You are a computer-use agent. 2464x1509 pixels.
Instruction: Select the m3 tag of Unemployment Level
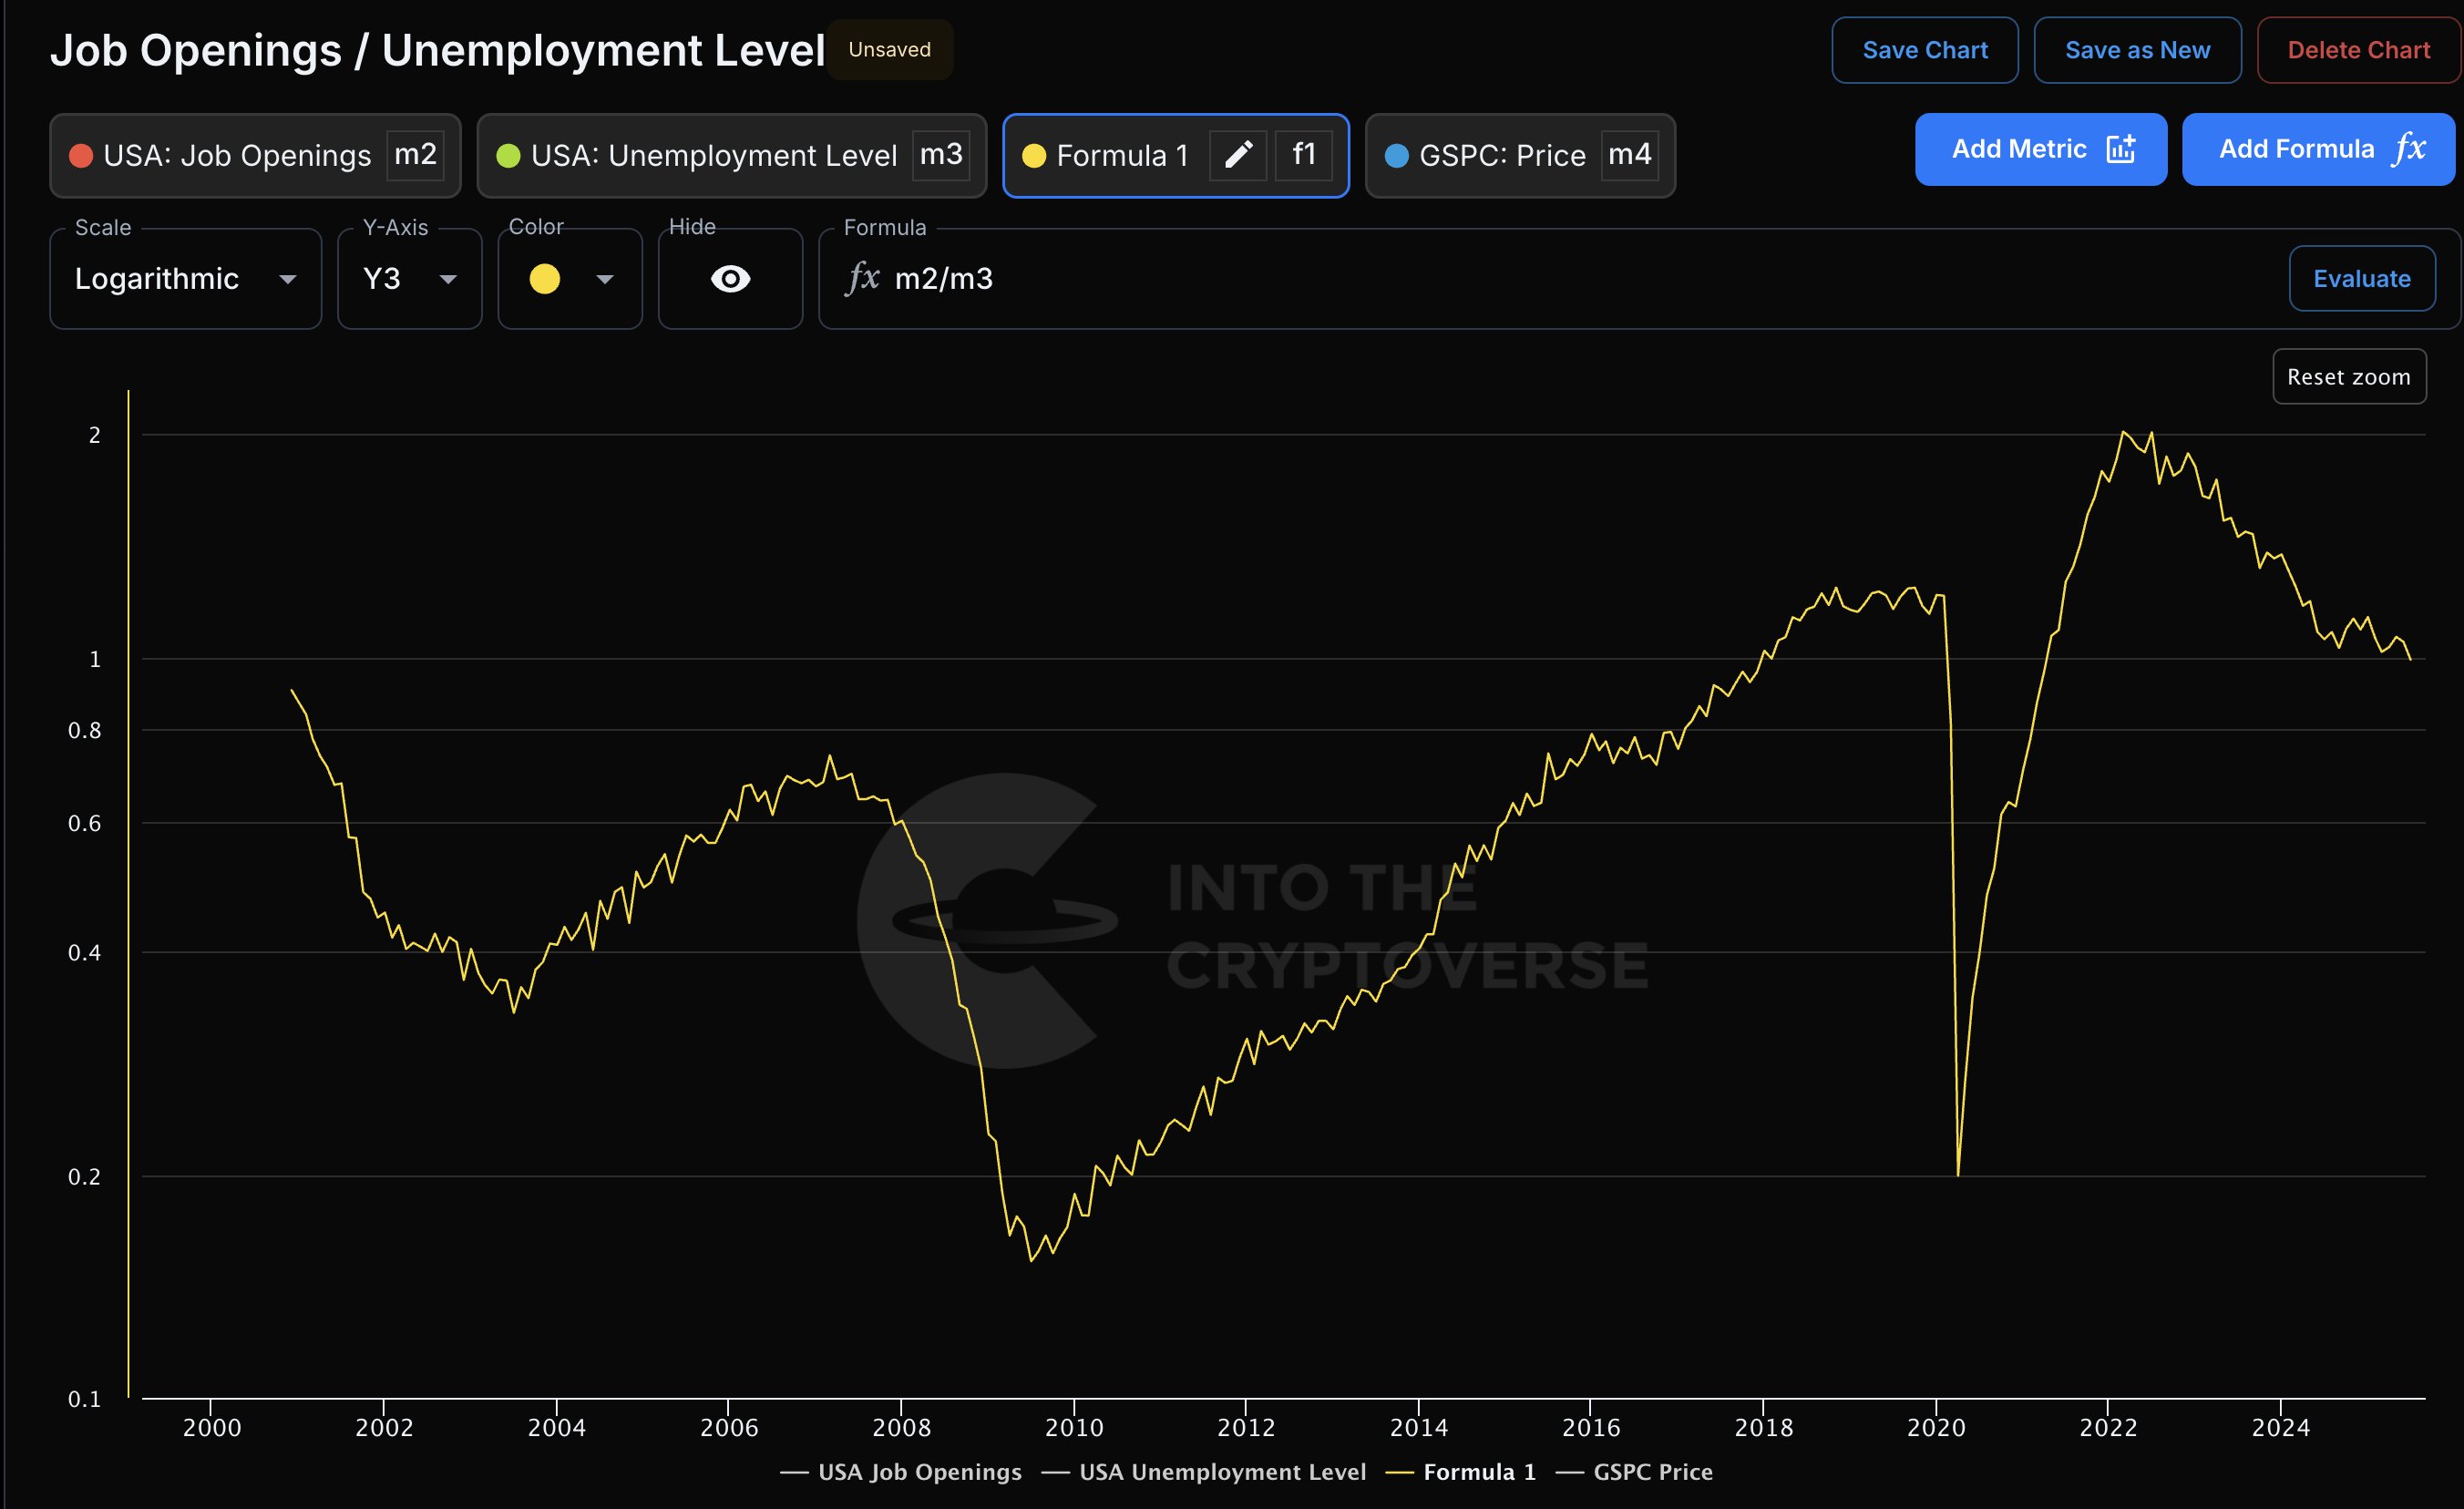(940, 155)
